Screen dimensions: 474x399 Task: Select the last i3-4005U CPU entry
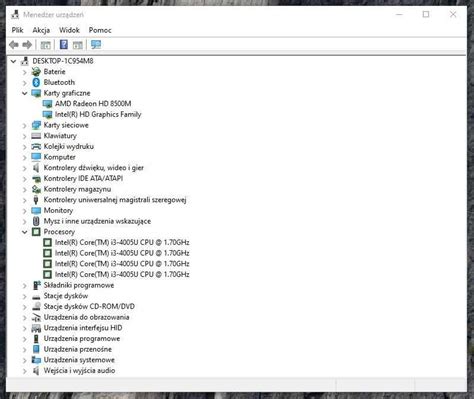click(122, 274)
